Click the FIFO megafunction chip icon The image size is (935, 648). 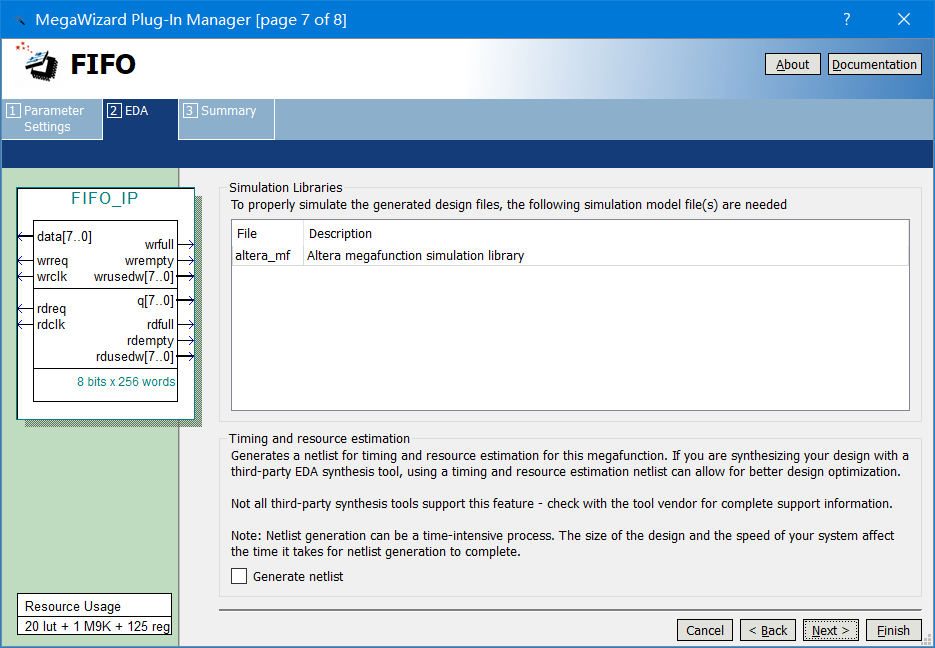[37, 61]
